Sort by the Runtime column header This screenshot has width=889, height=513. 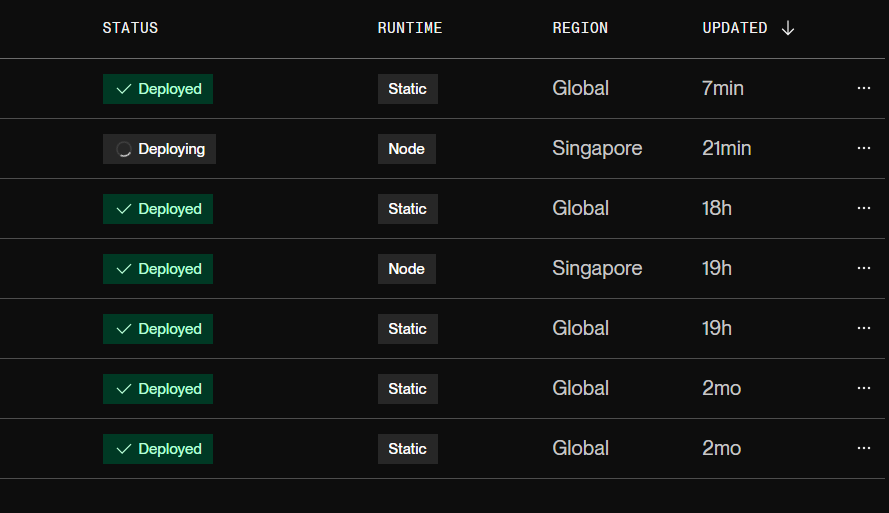[409, 28]
